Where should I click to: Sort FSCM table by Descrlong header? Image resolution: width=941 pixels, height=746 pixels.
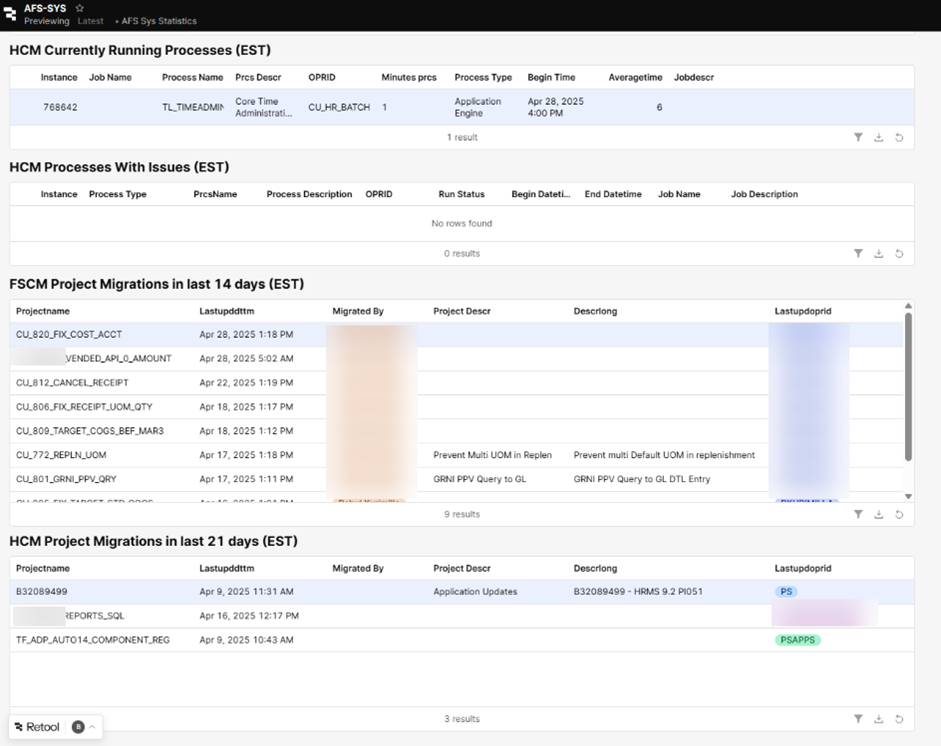[595, 311]
